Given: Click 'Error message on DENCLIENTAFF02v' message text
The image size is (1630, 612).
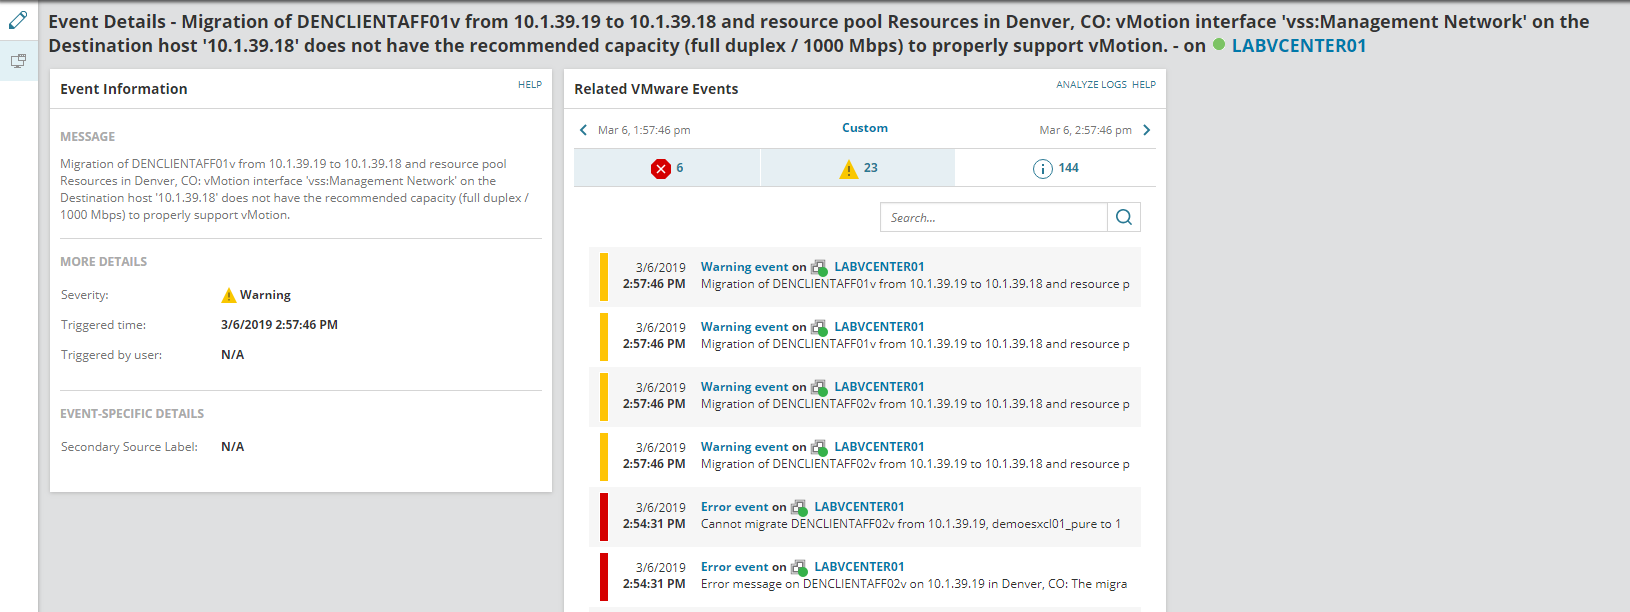Looking at the screenshot, I should point(914,584).
